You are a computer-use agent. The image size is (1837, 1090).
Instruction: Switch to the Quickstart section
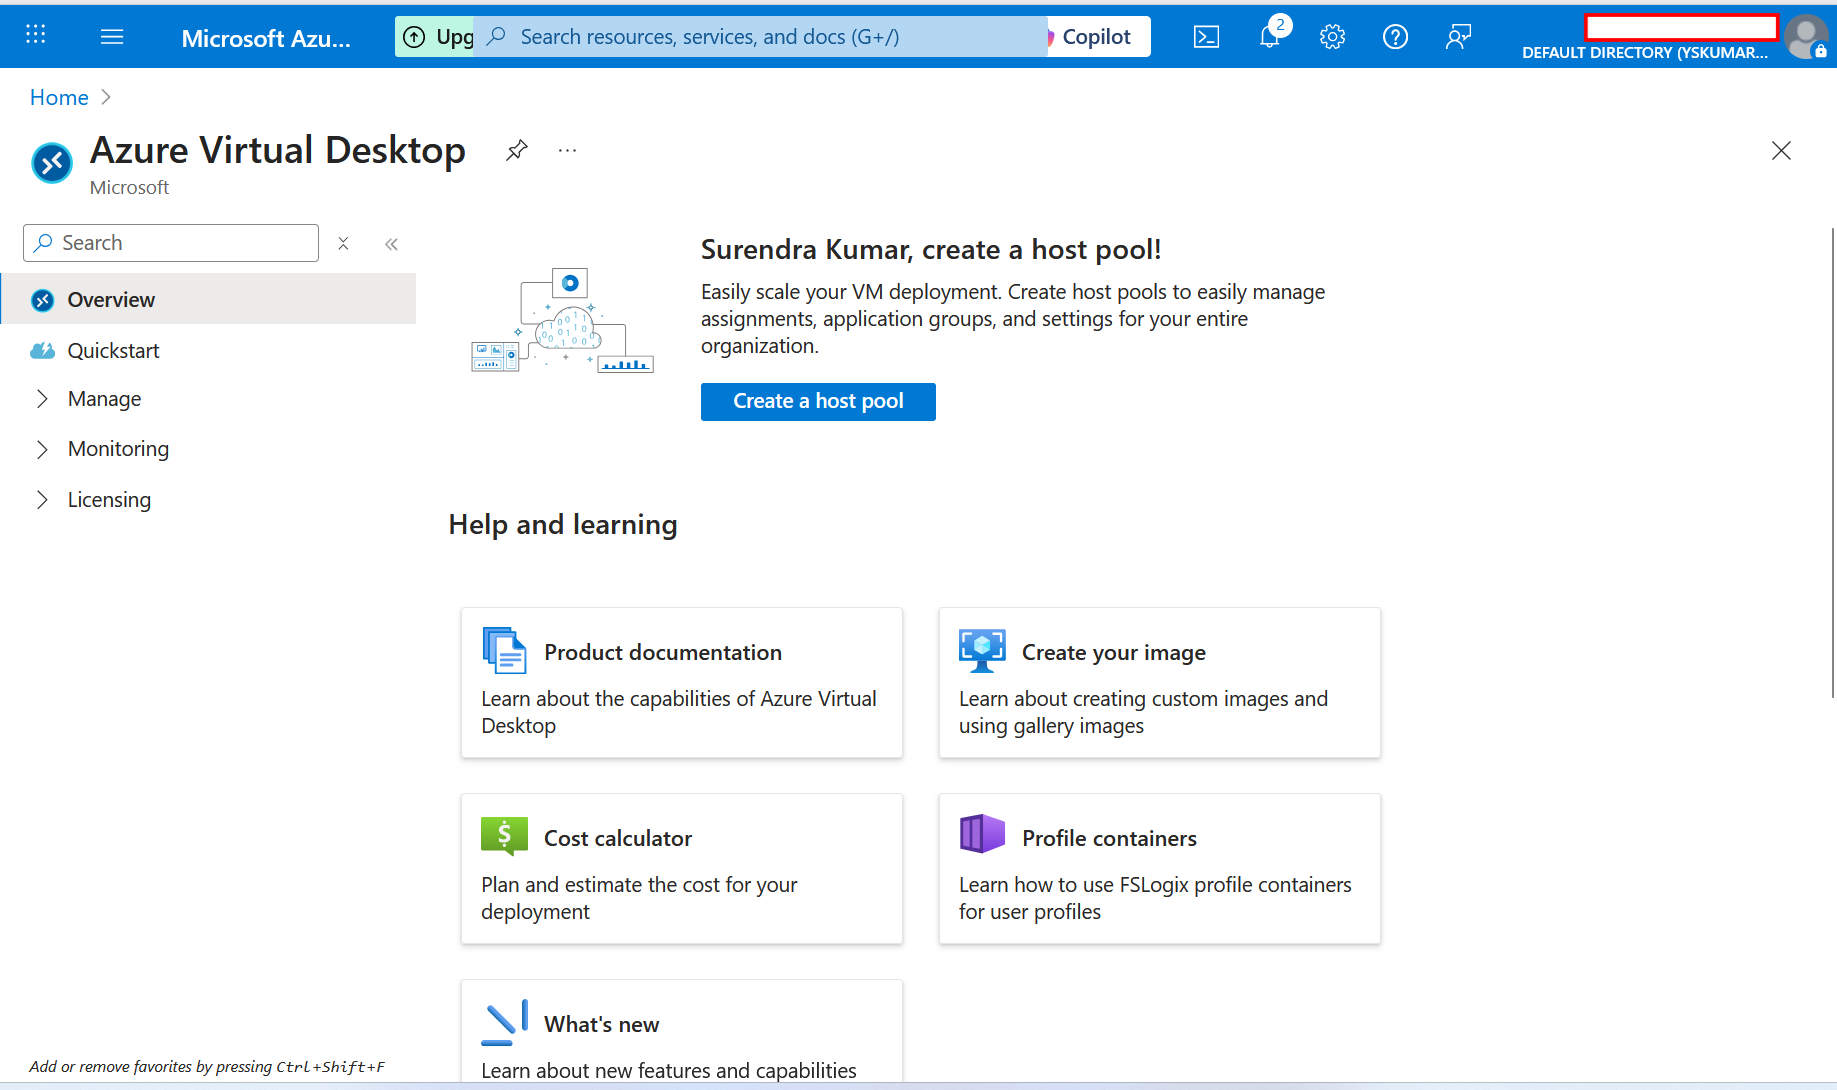113,350
